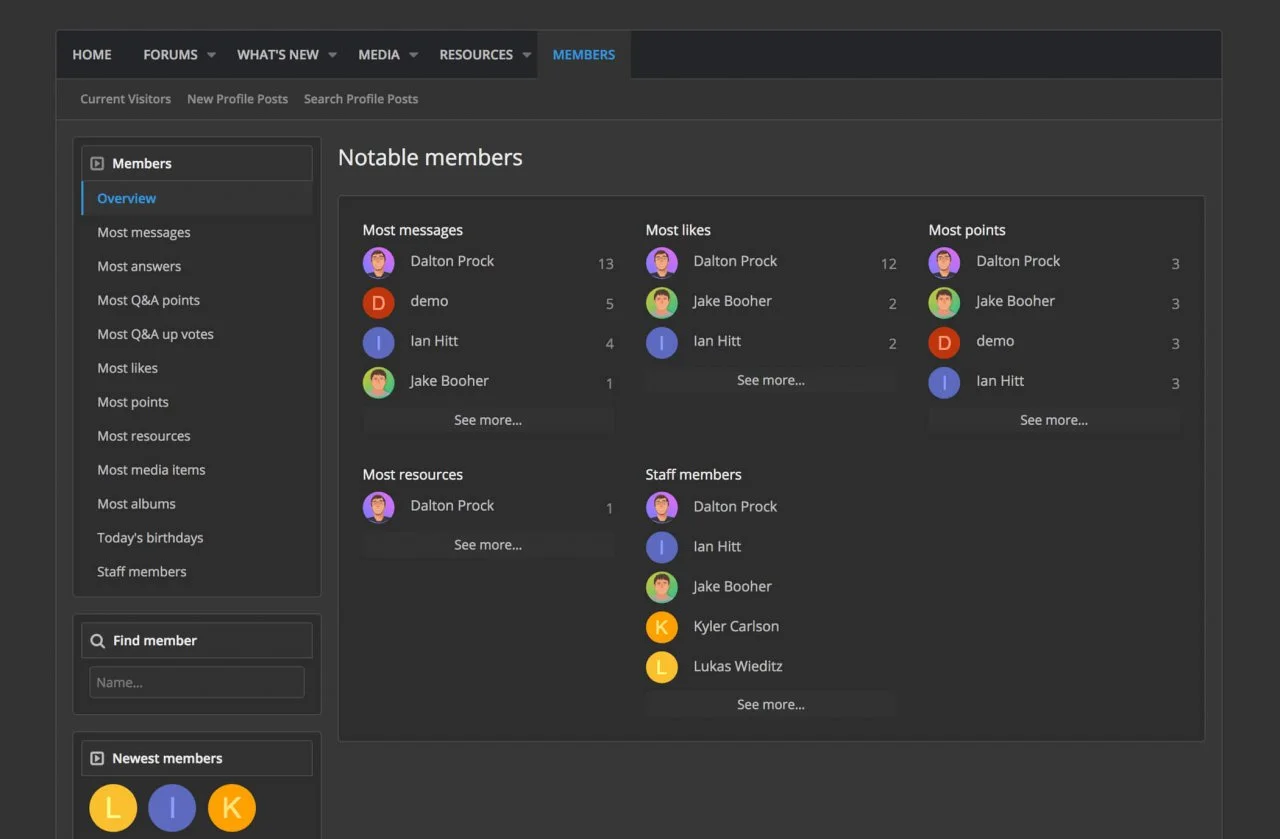
Task: Open the Resources dropdown arrow
Action: [x=526, y=55]
